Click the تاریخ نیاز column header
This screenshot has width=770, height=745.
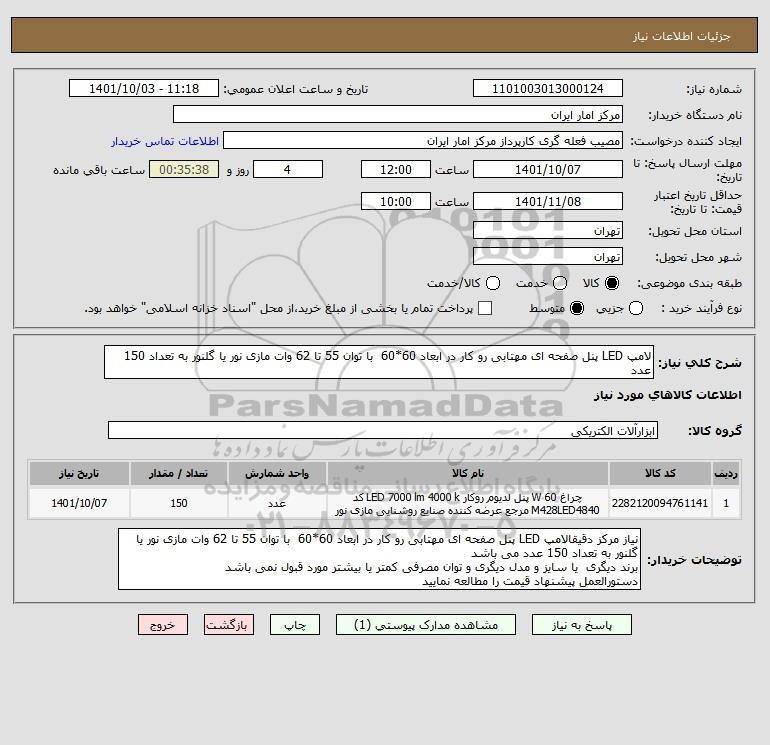[79, 473]
